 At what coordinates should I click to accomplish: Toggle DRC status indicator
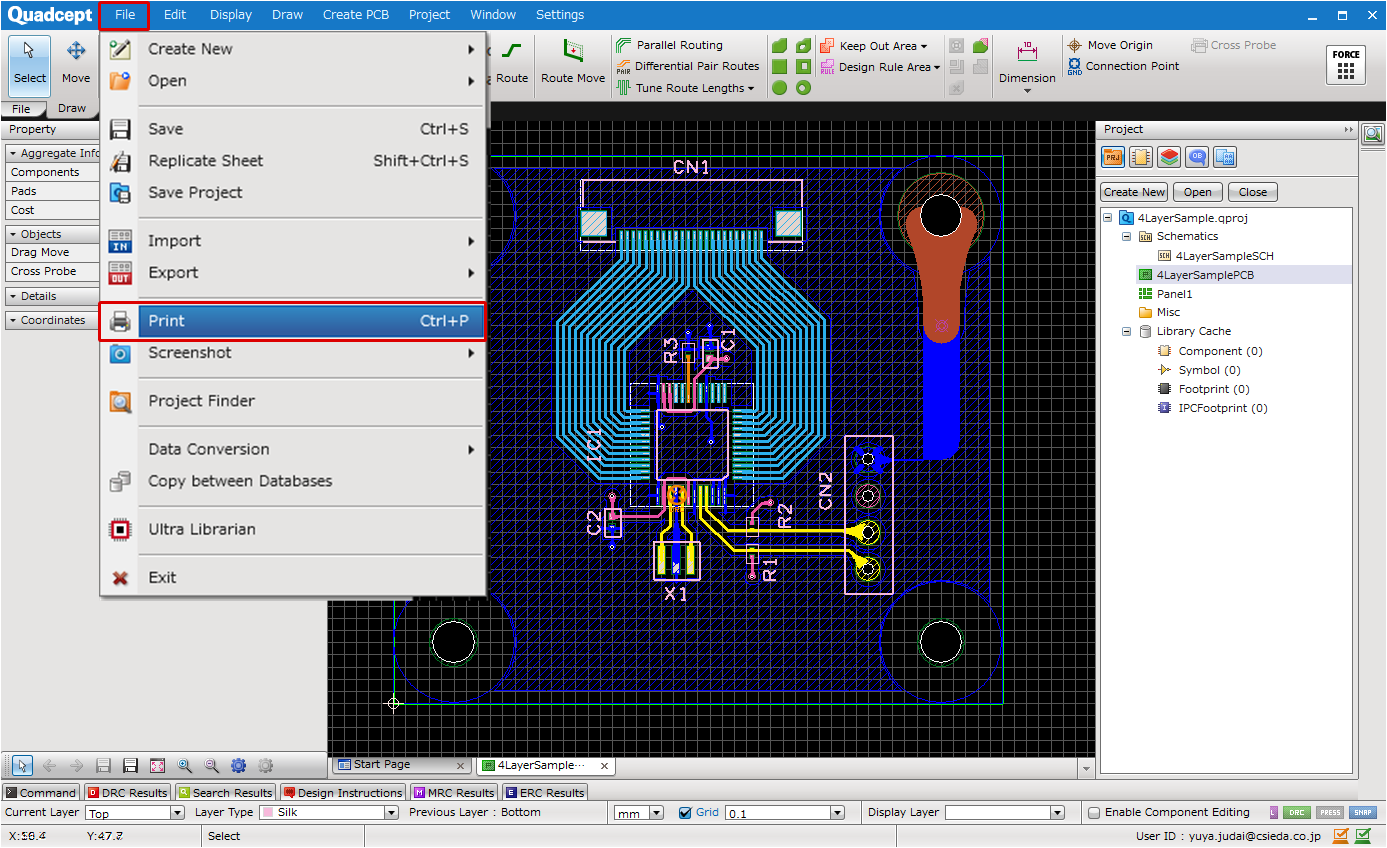[1297, 813]
